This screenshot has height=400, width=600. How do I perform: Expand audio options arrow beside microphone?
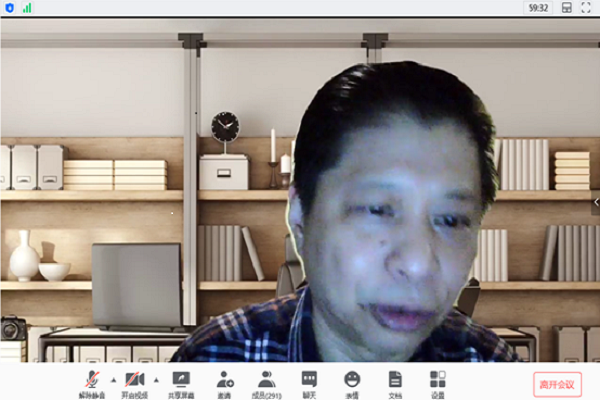pyautogui.click(x=111, y=381)
